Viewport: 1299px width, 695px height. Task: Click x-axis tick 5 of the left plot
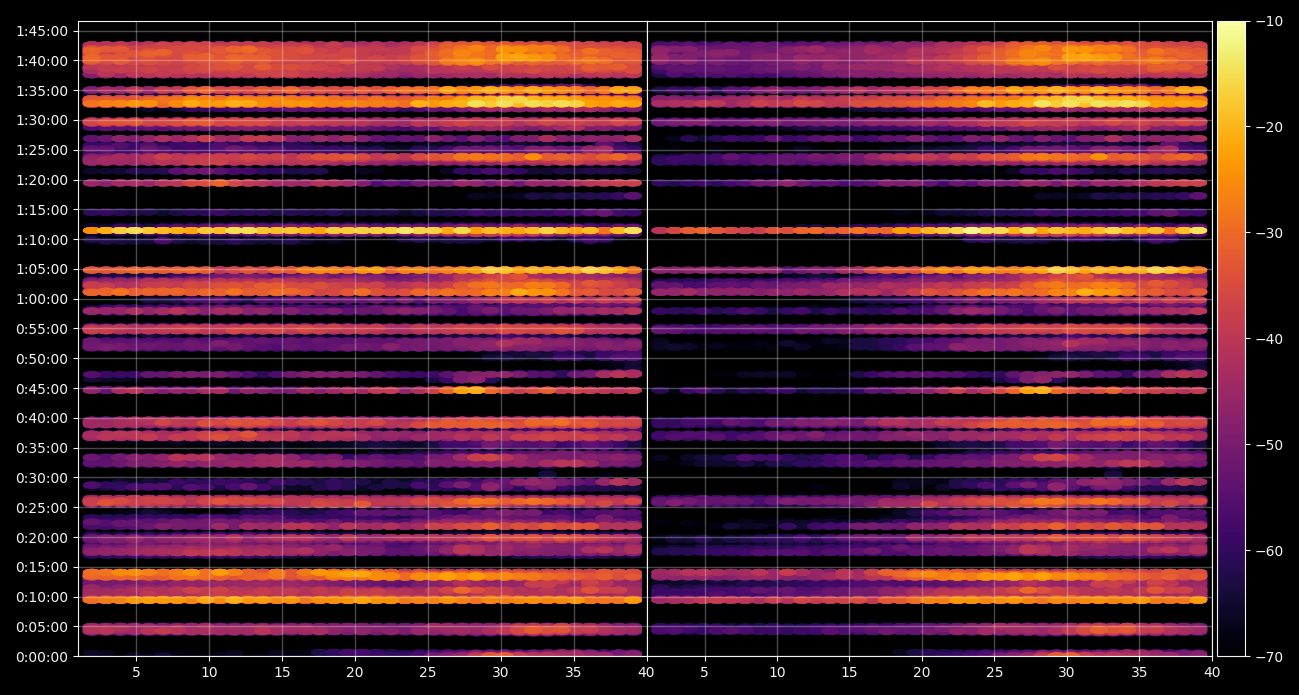point(136,672)
